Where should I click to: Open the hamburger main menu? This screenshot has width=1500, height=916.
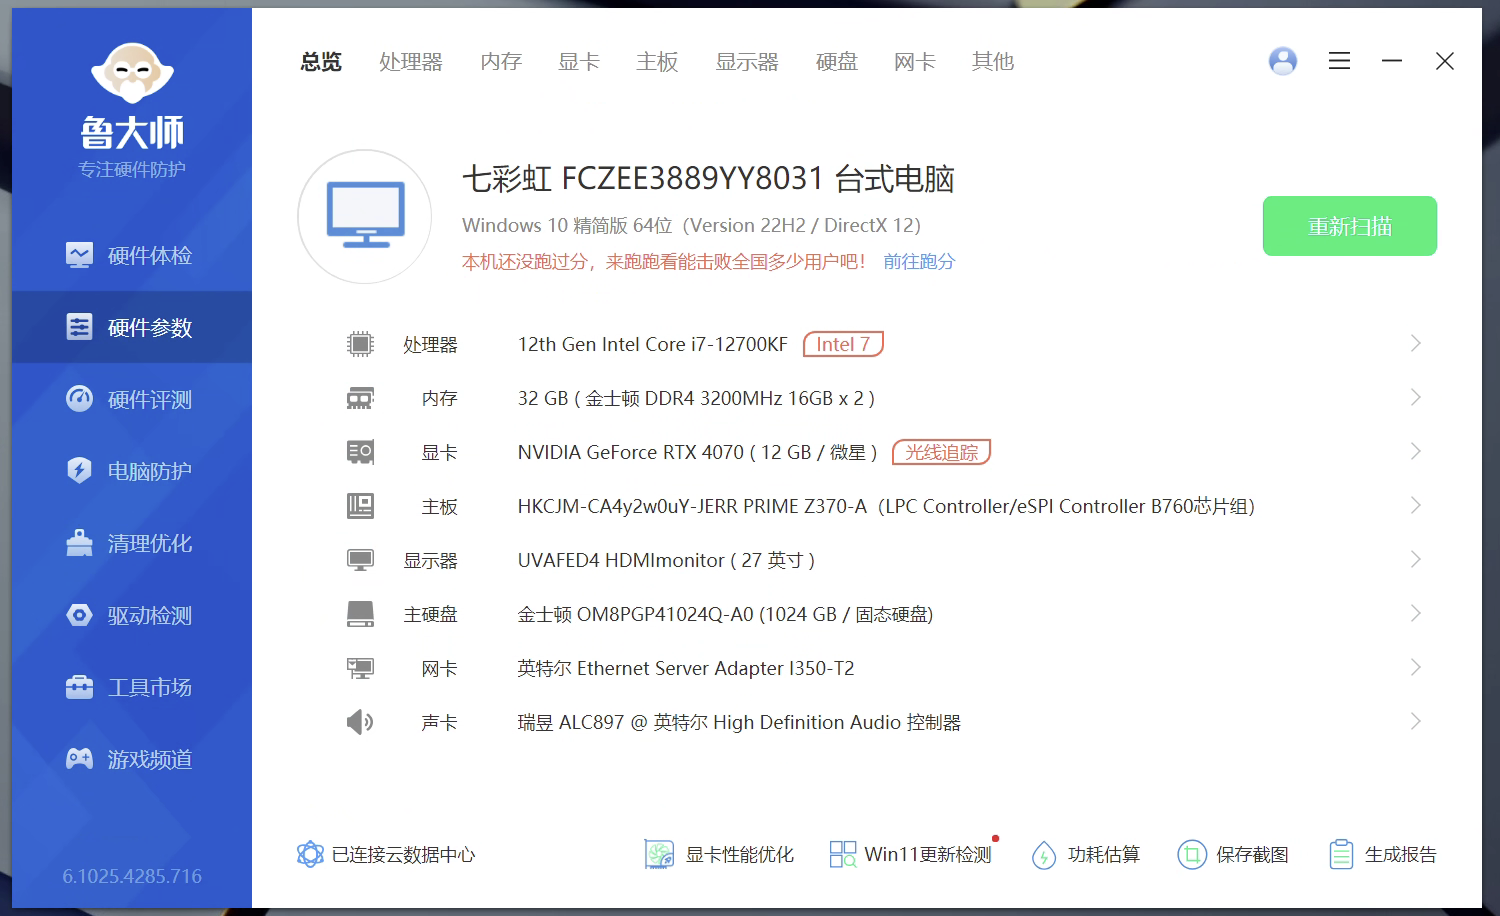[1339, 61]
